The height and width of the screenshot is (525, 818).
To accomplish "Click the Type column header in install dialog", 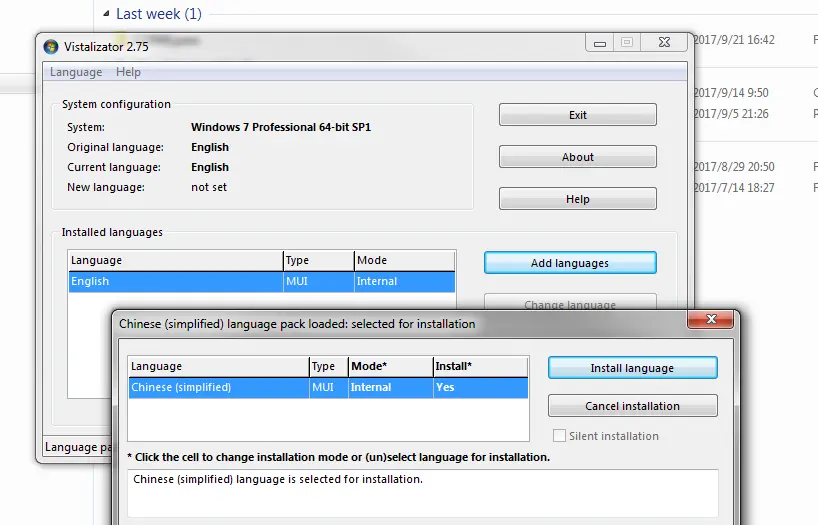I will coord(329,366).
